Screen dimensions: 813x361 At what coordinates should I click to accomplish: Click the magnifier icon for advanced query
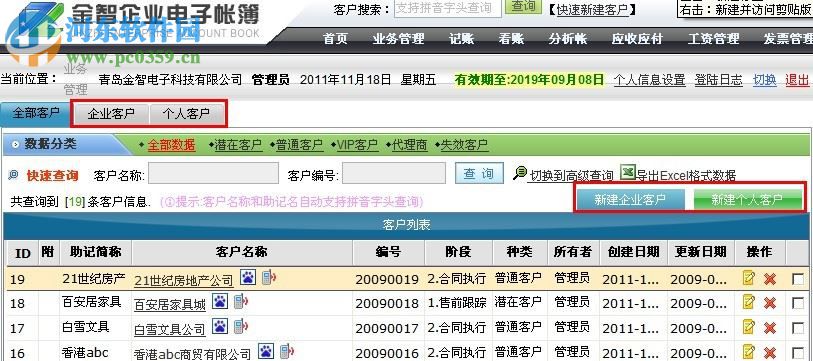pos(520,173)
